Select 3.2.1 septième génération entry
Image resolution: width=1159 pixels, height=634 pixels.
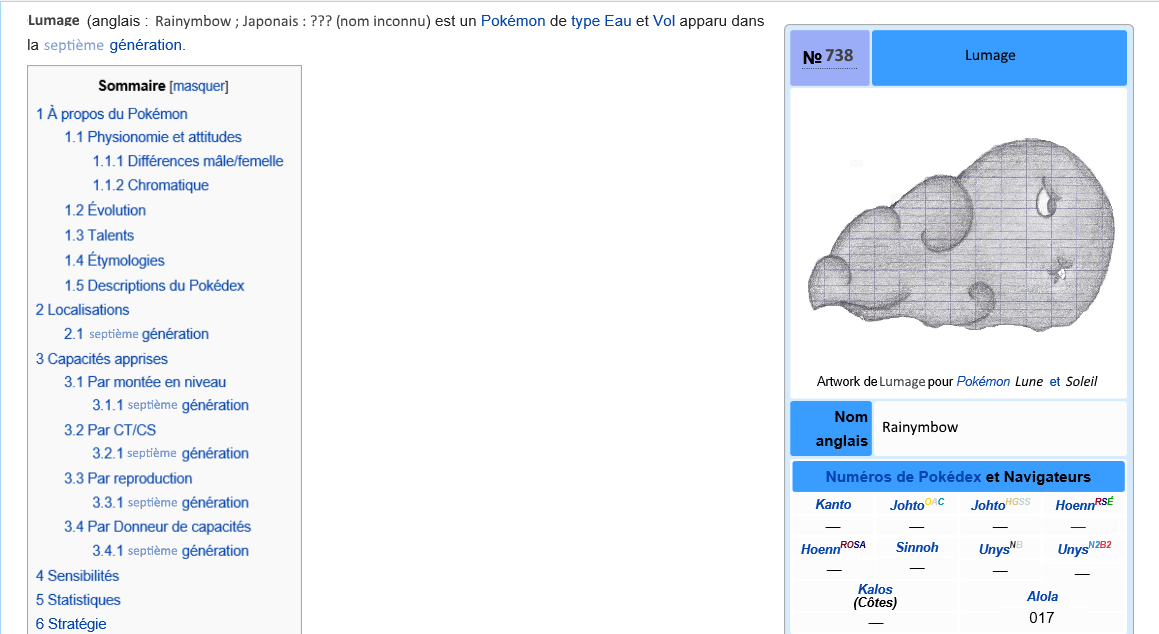click(170, 453)
